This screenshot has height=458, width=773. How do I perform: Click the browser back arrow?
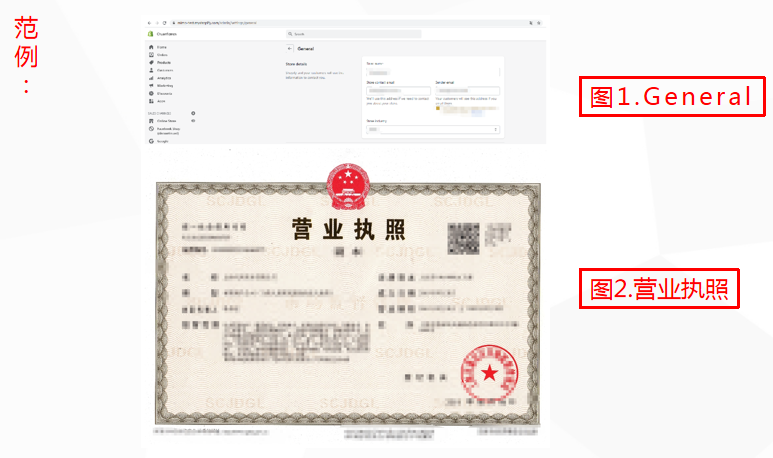149,23
